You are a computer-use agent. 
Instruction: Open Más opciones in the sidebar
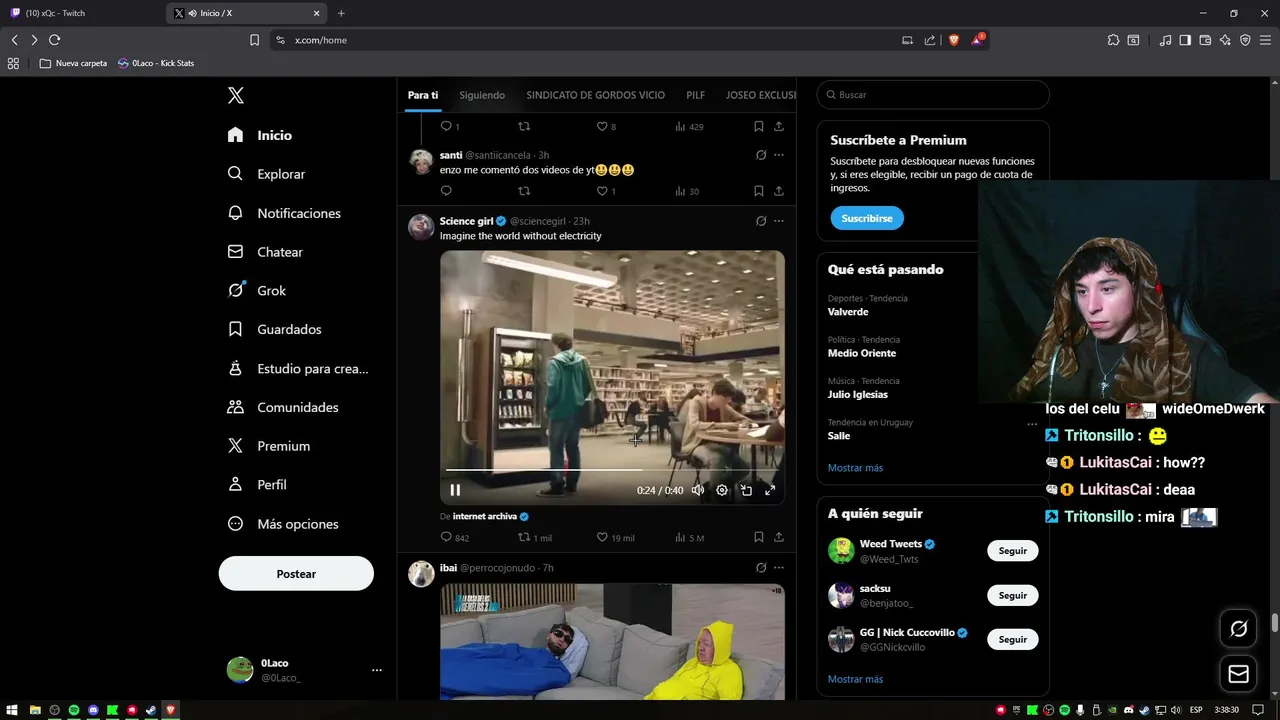283,524
